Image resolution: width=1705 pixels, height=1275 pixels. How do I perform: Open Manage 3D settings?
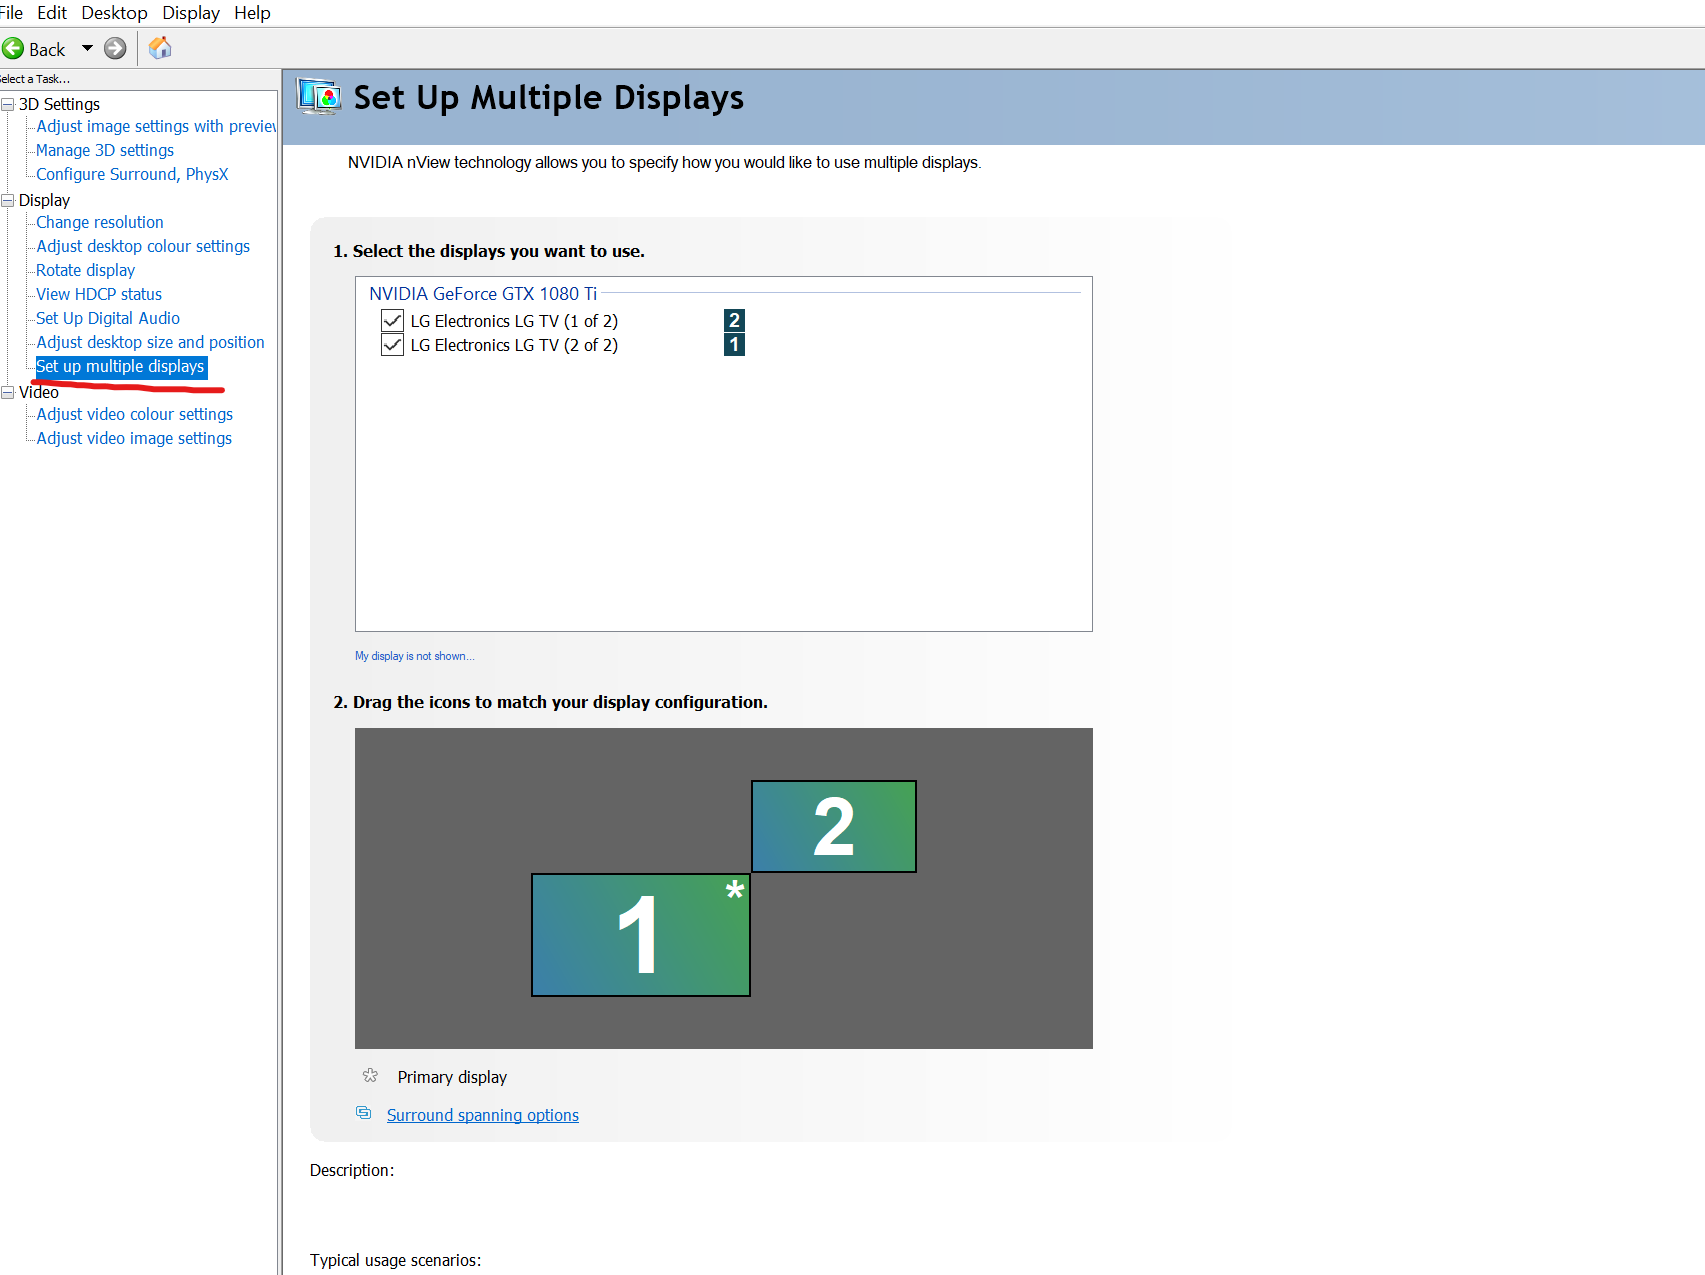(105, 150)
